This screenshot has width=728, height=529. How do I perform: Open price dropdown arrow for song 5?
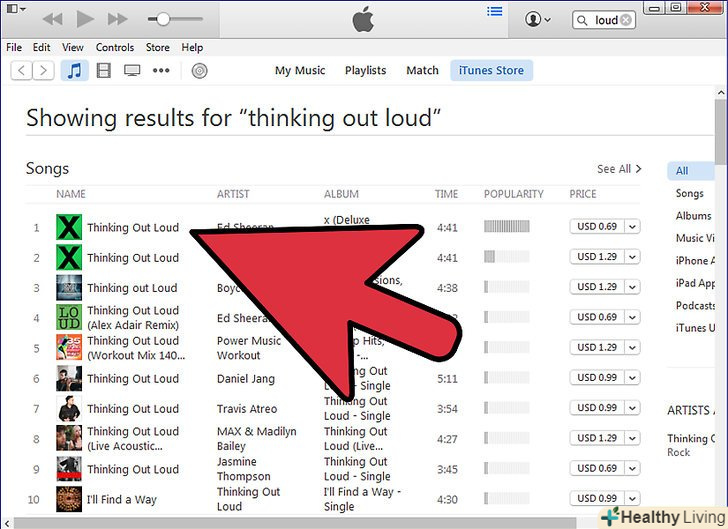(x=632, y=347)
